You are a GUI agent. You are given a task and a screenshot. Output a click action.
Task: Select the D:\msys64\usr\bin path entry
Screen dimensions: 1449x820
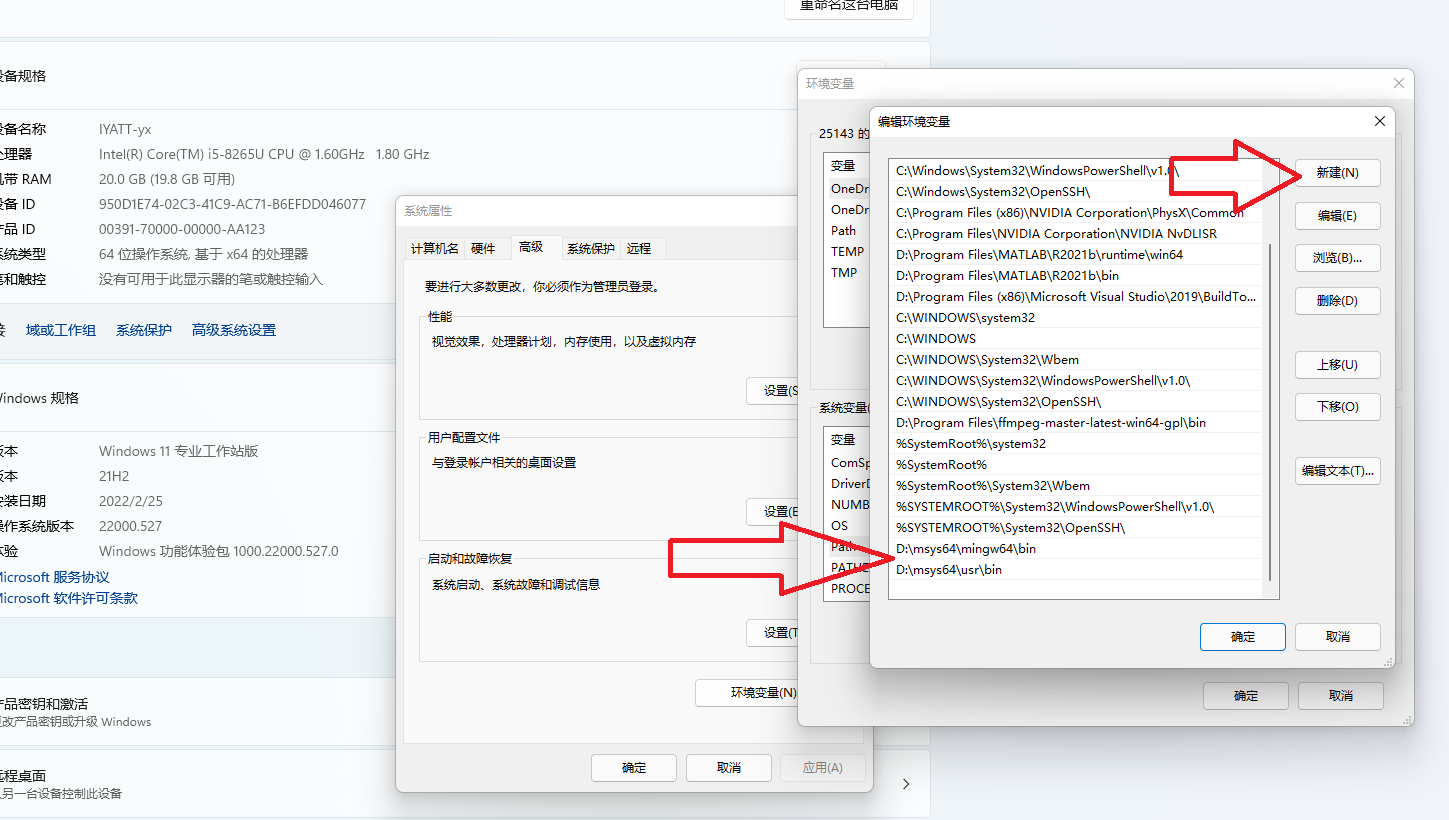click(x=949, y=570)
